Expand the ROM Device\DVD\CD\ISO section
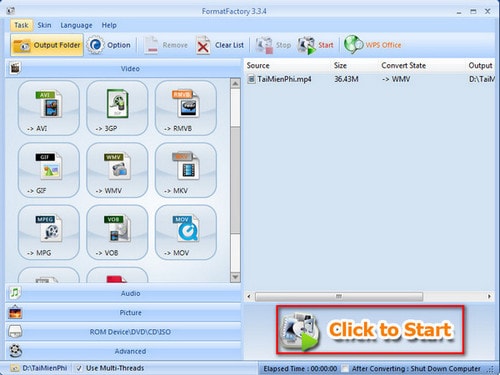500x375 pixels. pos(123,332)
